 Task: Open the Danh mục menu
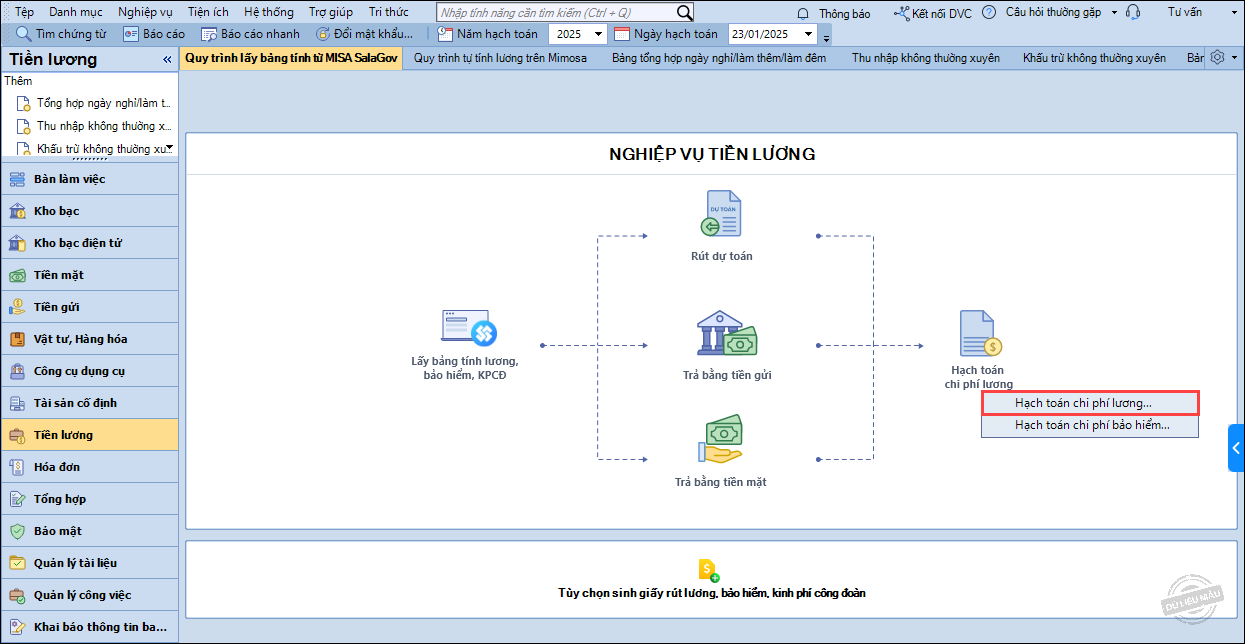click(75, 12)
